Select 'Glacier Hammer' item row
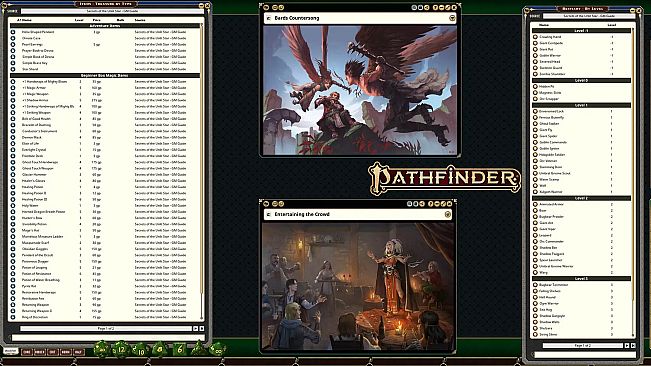The width and height of the screenshot is (651, 366). (x=105, y=175)
